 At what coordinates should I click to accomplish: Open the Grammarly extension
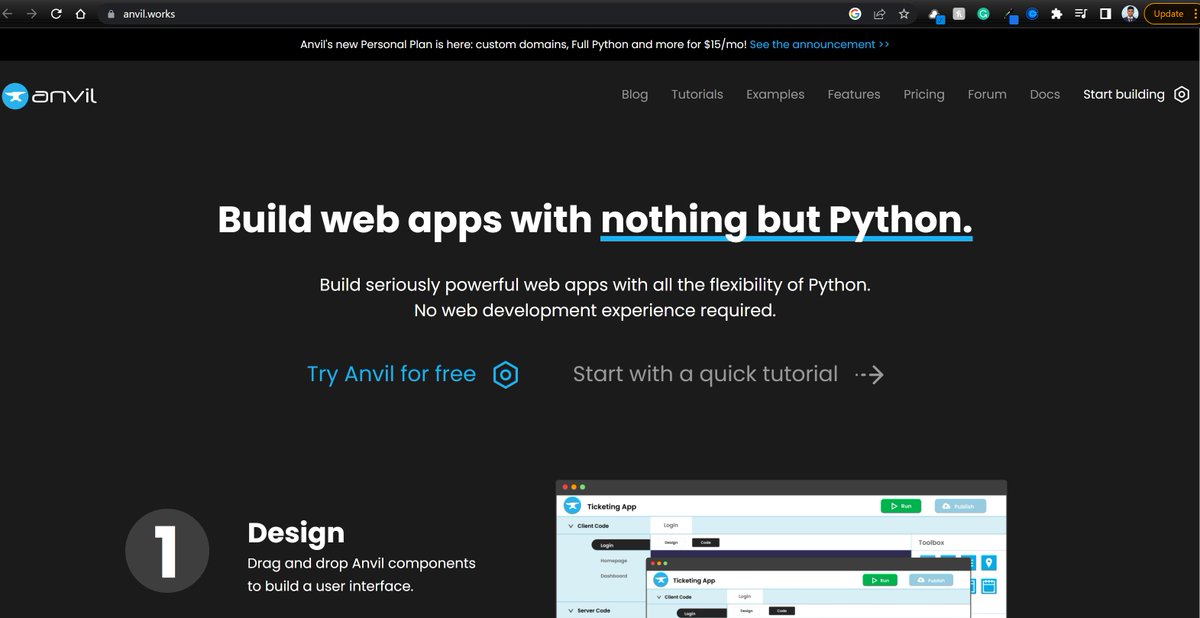pyautogui.click(x=984, y=14)
